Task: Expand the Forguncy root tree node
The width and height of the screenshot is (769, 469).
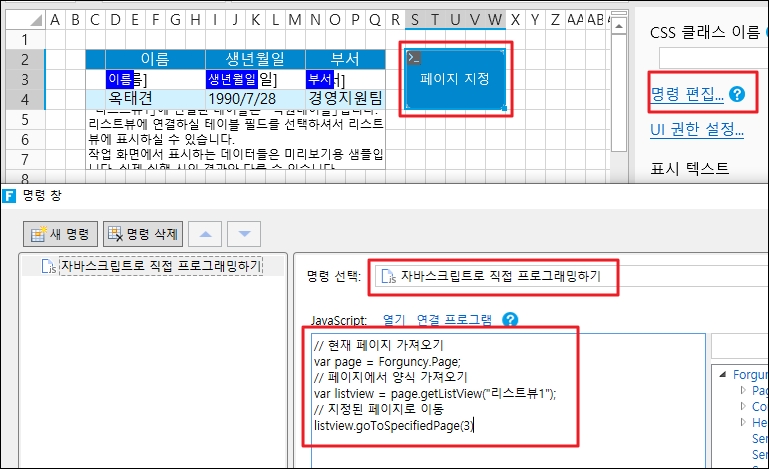Action: pyautogui.click(x=722, y=375)
